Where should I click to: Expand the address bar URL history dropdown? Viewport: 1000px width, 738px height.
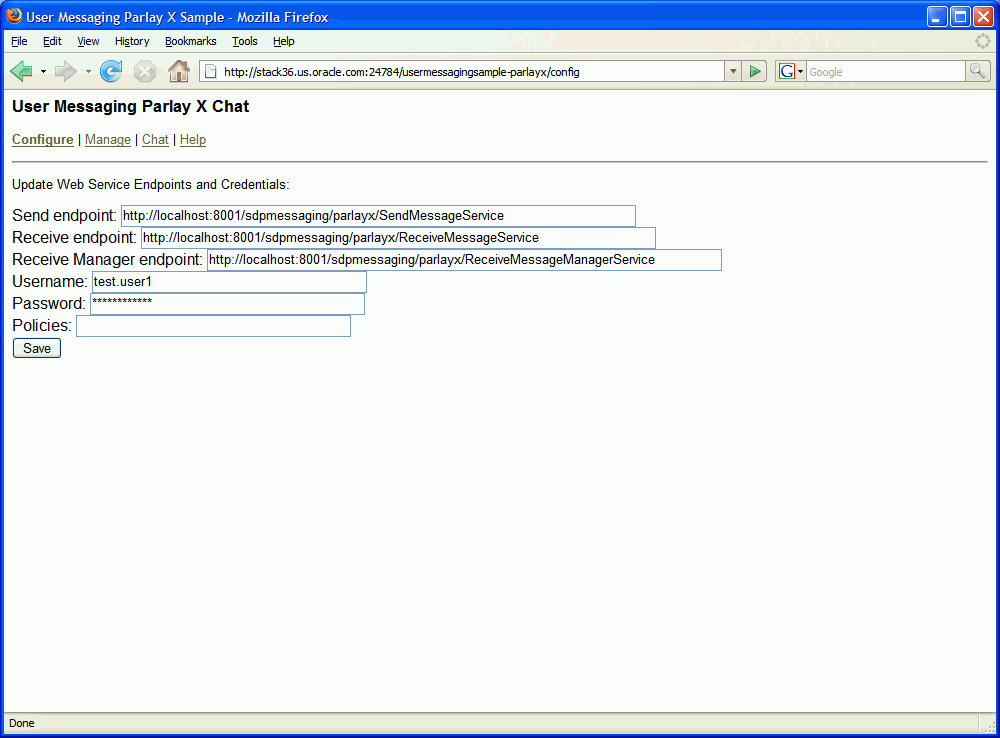coord(733,71)
